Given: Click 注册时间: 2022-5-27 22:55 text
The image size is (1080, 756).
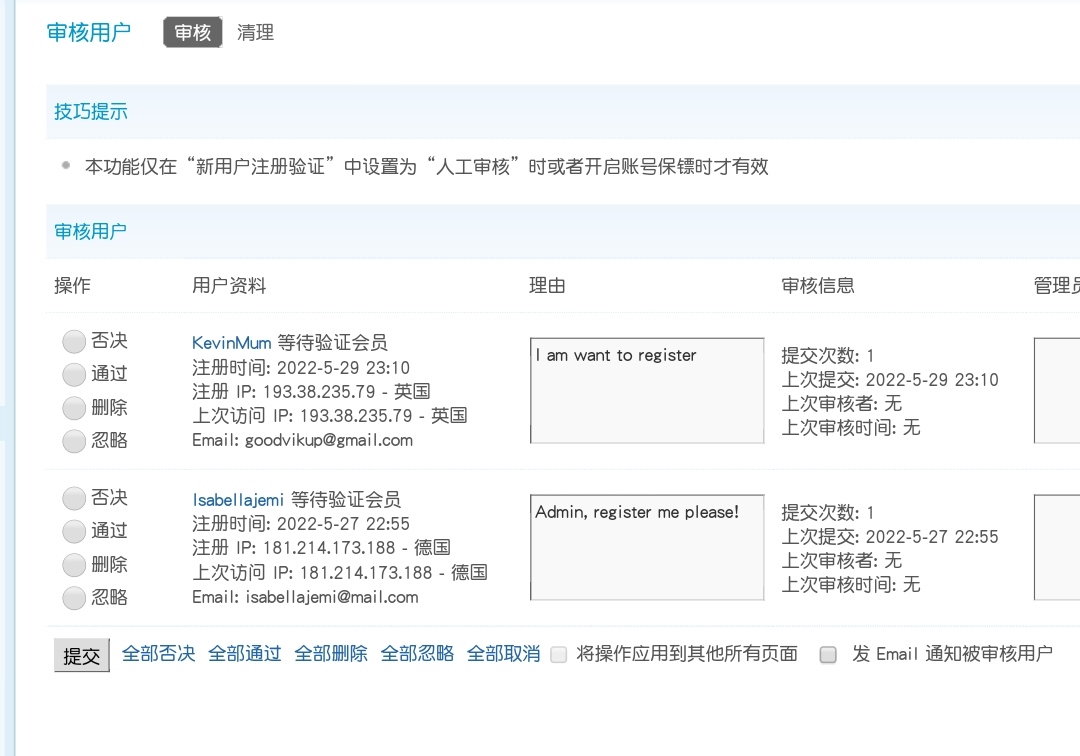Looking at the screenshot, I should click(x=301, y=524).
